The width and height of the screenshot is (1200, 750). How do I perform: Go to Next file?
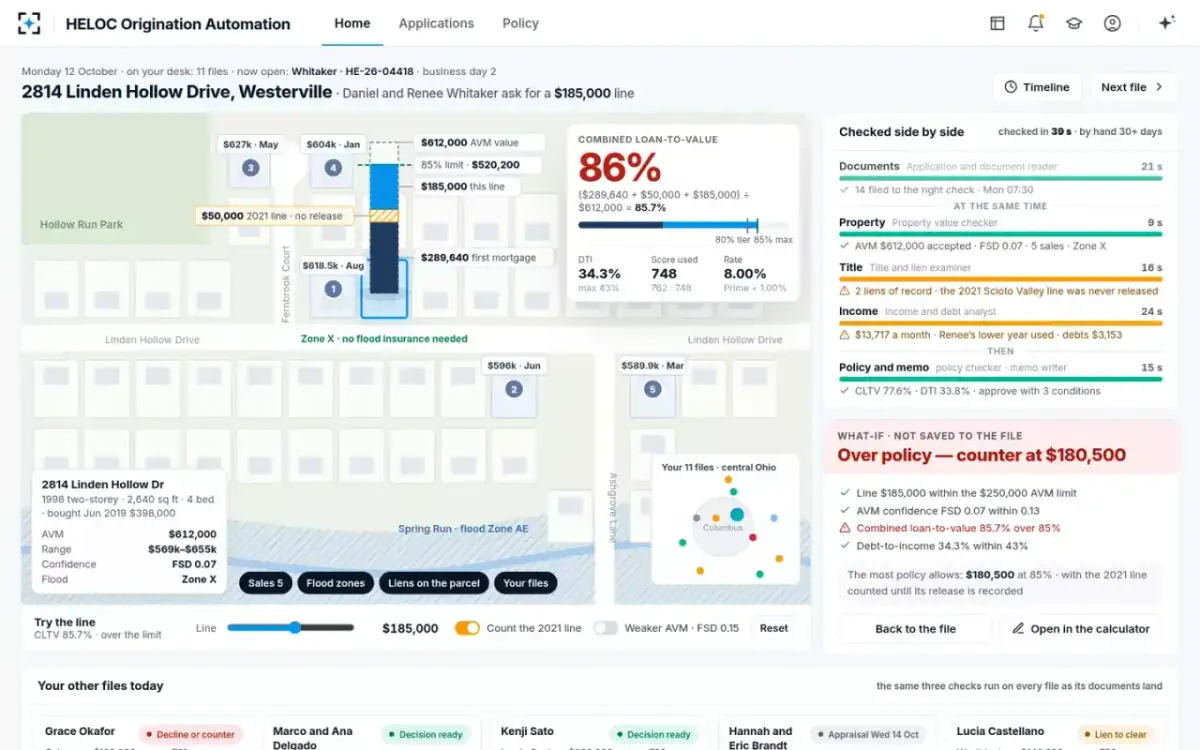pos(1133,87)
